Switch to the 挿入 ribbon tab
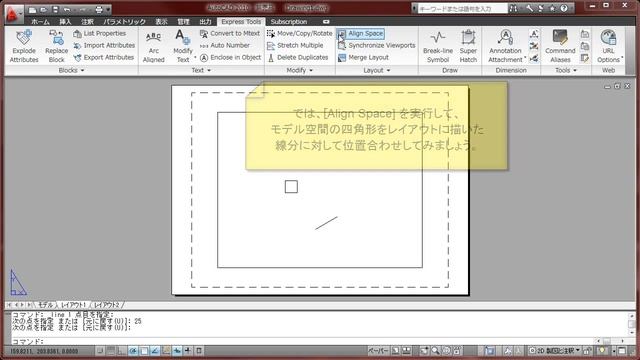Viewport: 640px width, 360px height. pyautogui.click(x=65, y=22)
